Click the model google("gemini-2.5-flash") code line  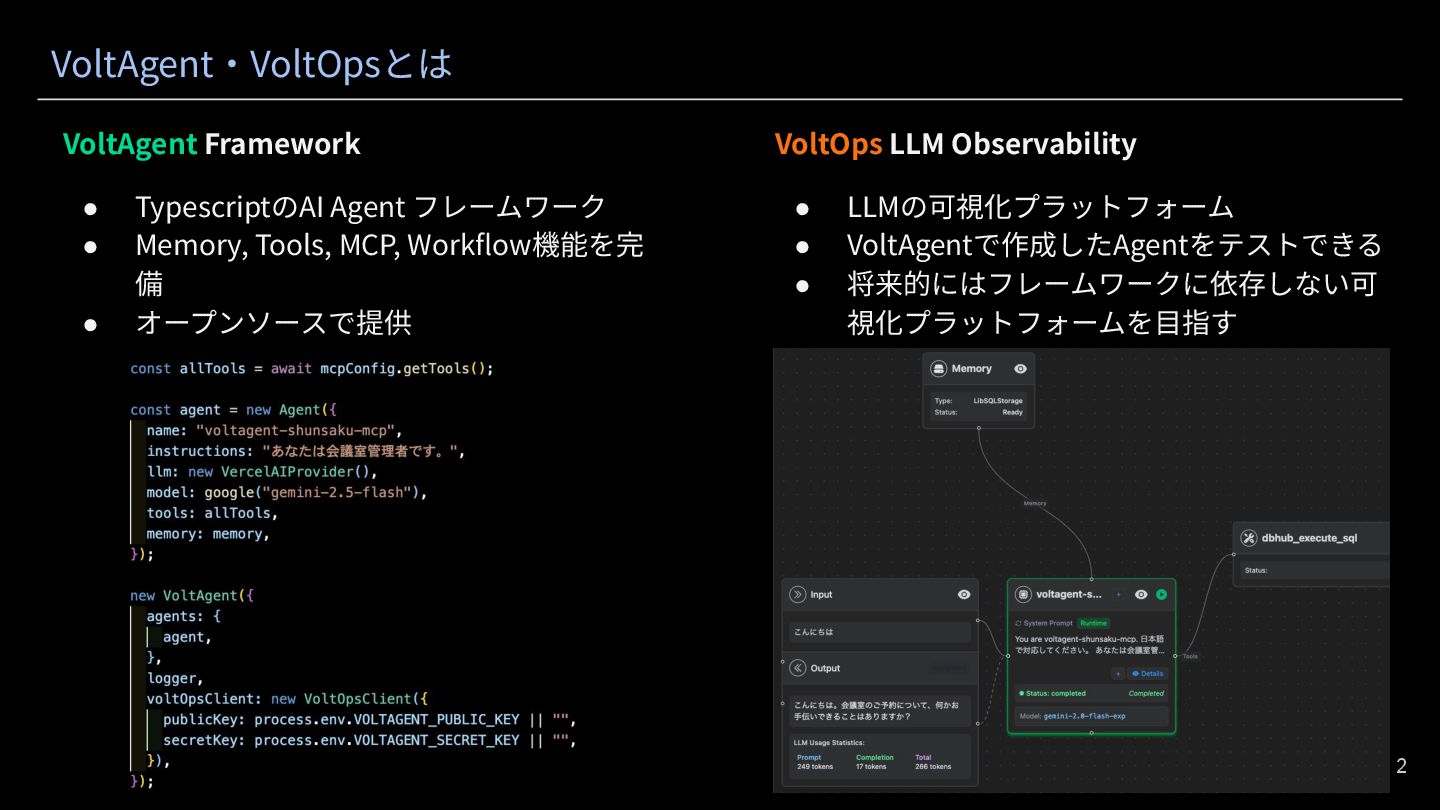tap(287, 492)
